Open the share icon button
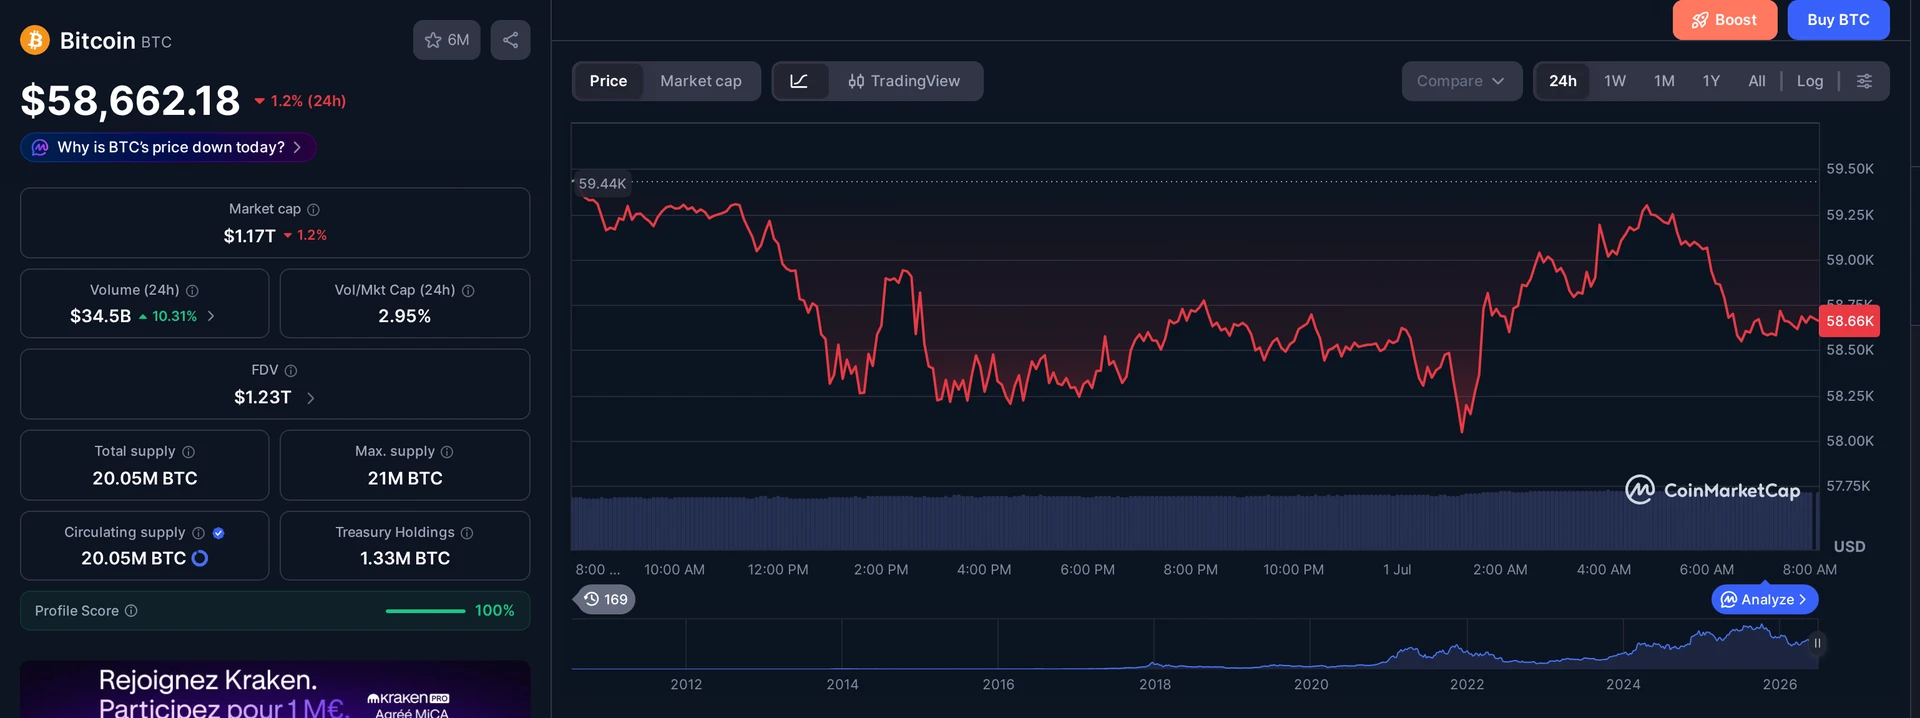The width and height of the screenshot is (1920, 718). (x=510, y=40)
